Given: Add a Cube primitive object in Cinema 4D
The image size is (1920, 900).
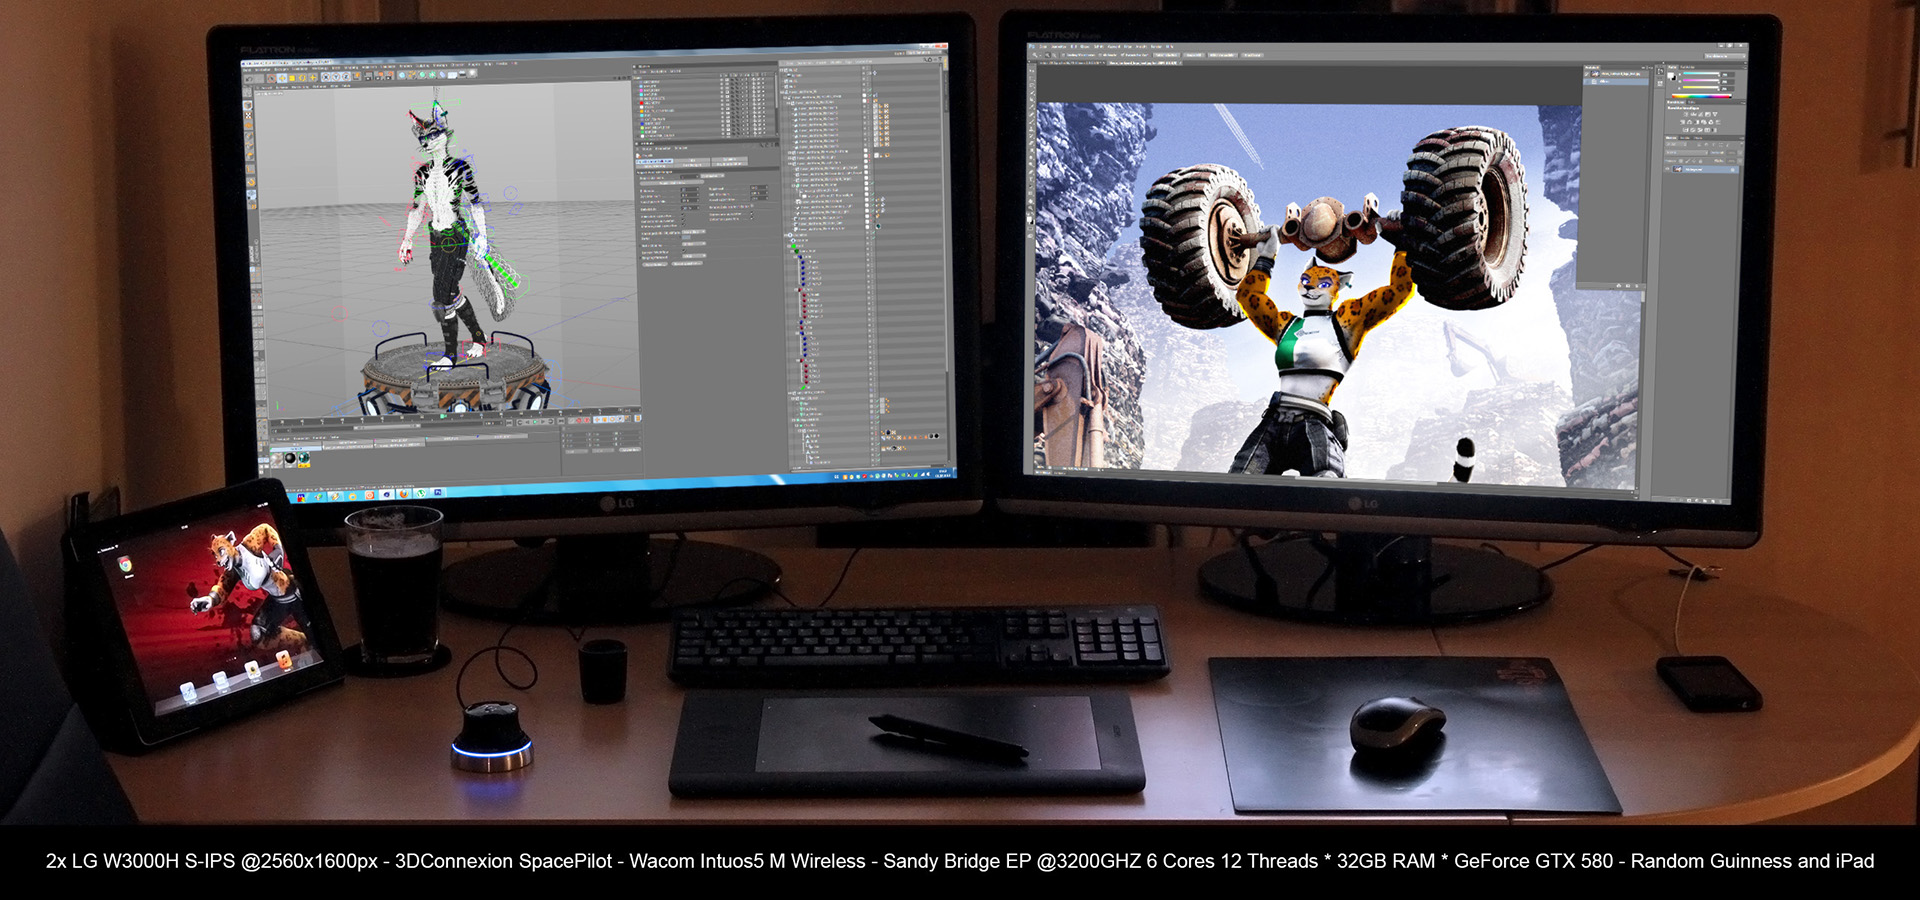Looking at the screenshot, I should (402, 75).
